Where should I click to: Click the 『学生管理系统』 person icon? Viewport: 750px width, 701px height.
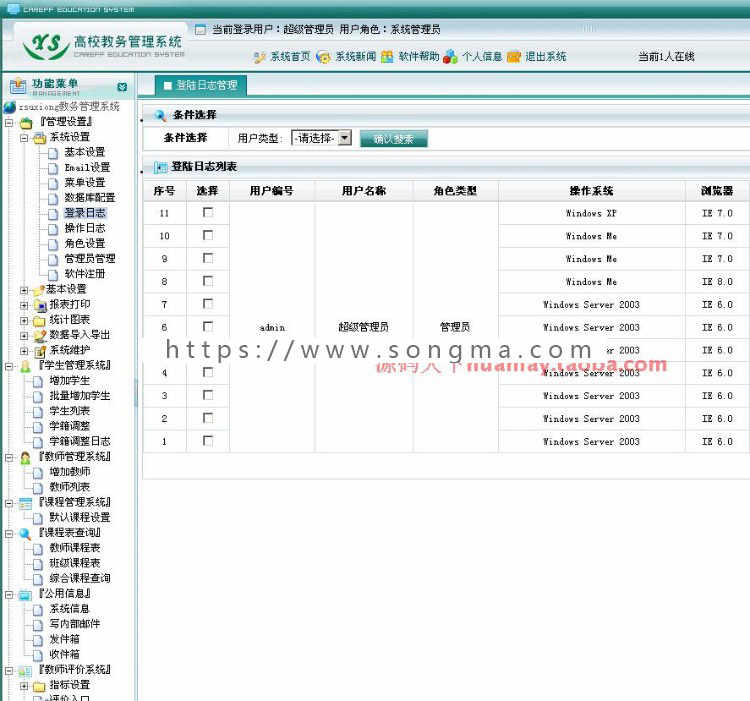point(25,366)
